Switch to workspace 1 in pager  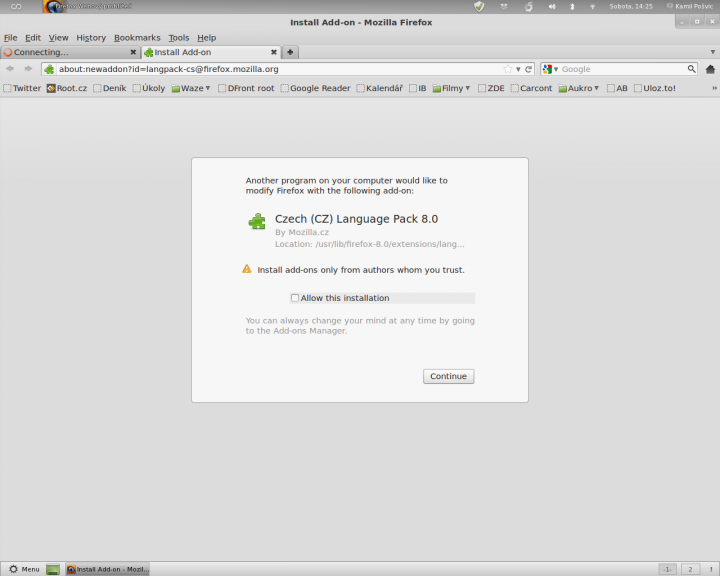tap(667, 570)
